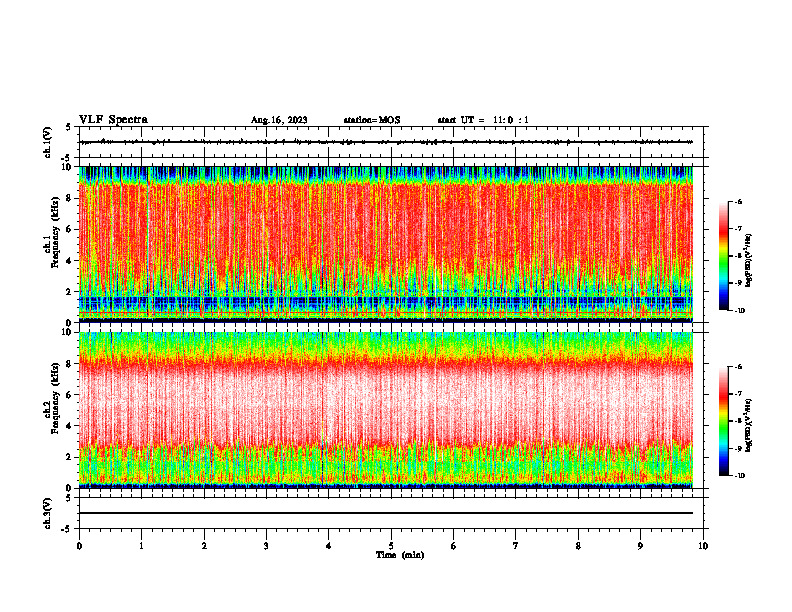Click time axis tick label '0'
The height and width of the screenshot is (612, 792).
tap(79, 546)
